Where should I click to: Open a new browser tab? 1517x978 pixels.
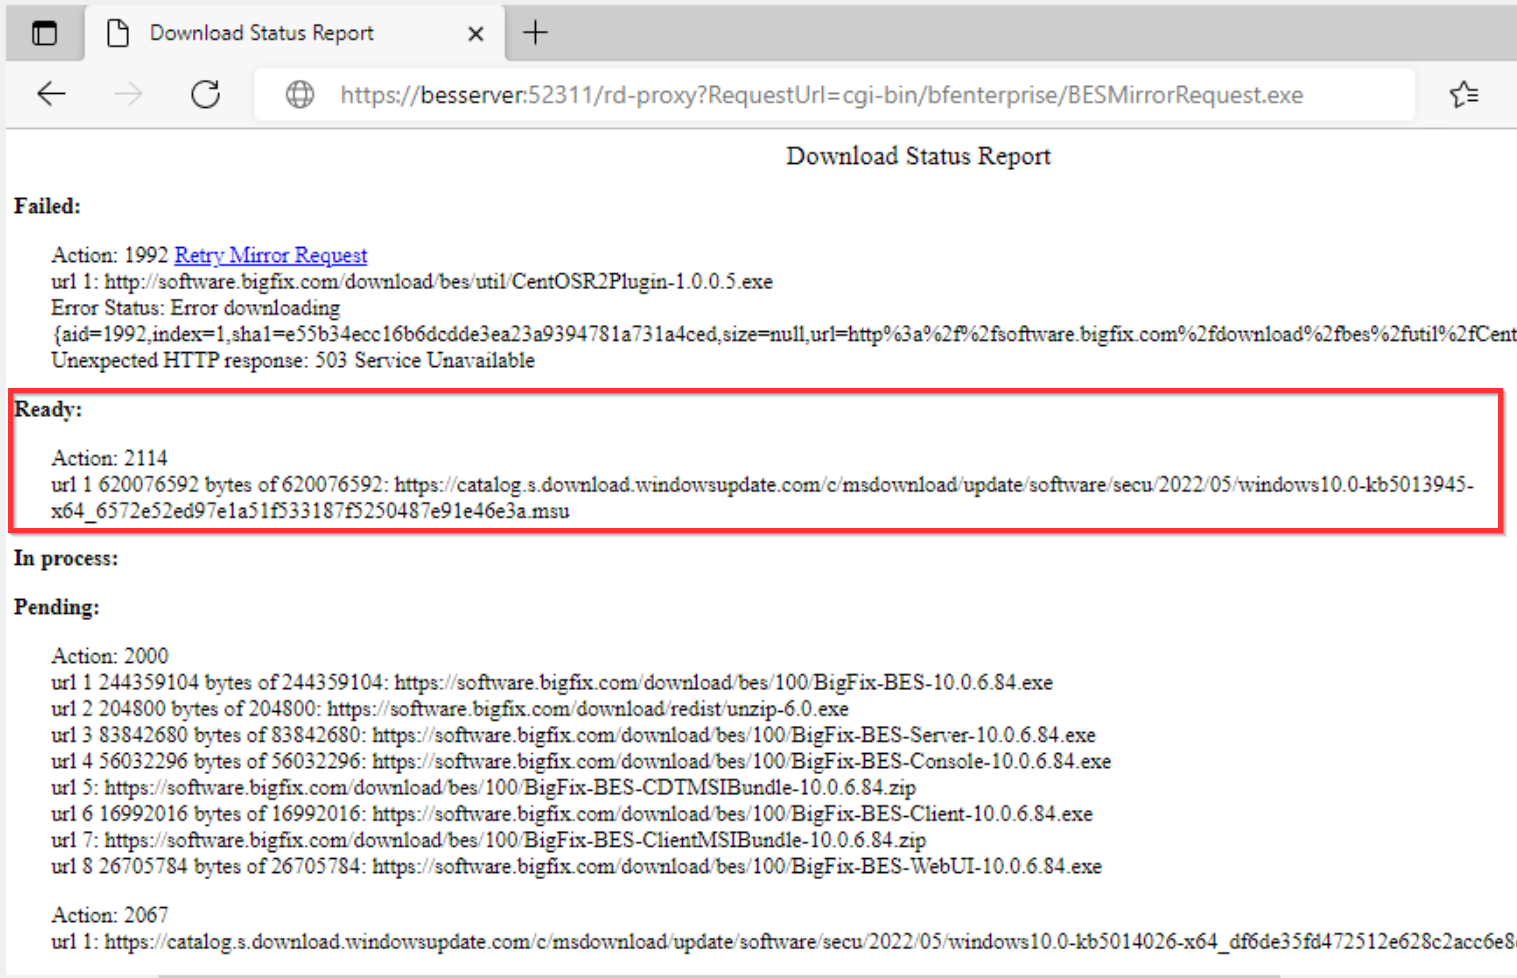(x=536, y=33)
